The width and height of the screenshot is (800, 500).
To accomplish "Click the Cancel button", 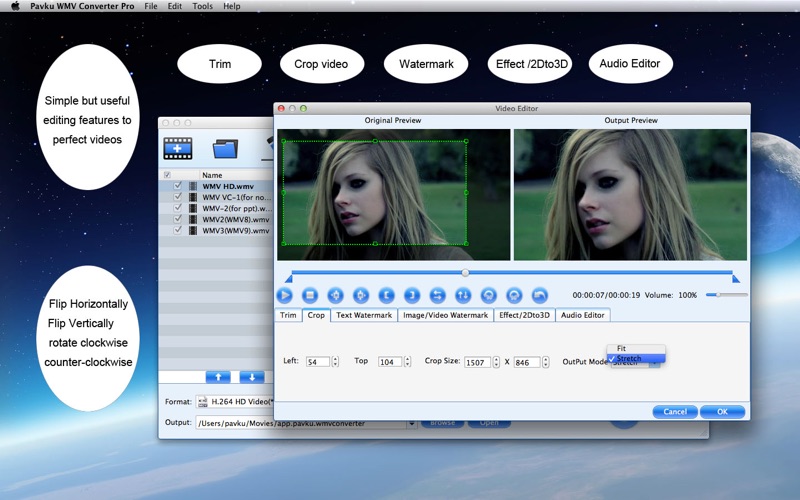I will (675, 412).
